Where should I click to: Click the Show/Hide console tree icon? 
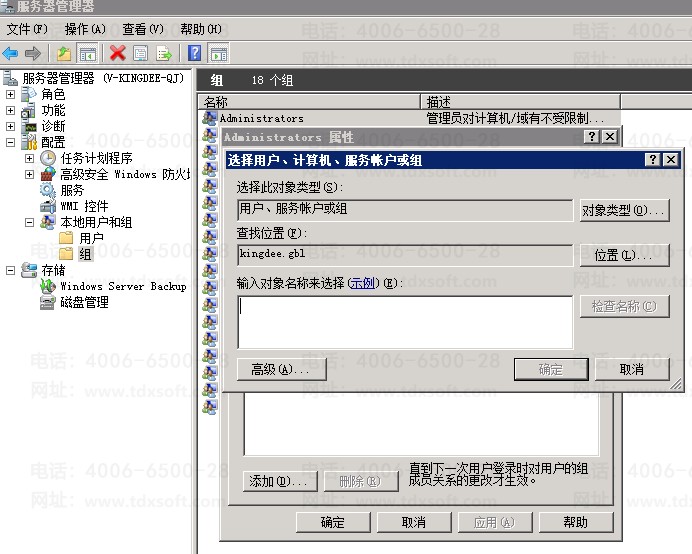click(x=87, y=53)
